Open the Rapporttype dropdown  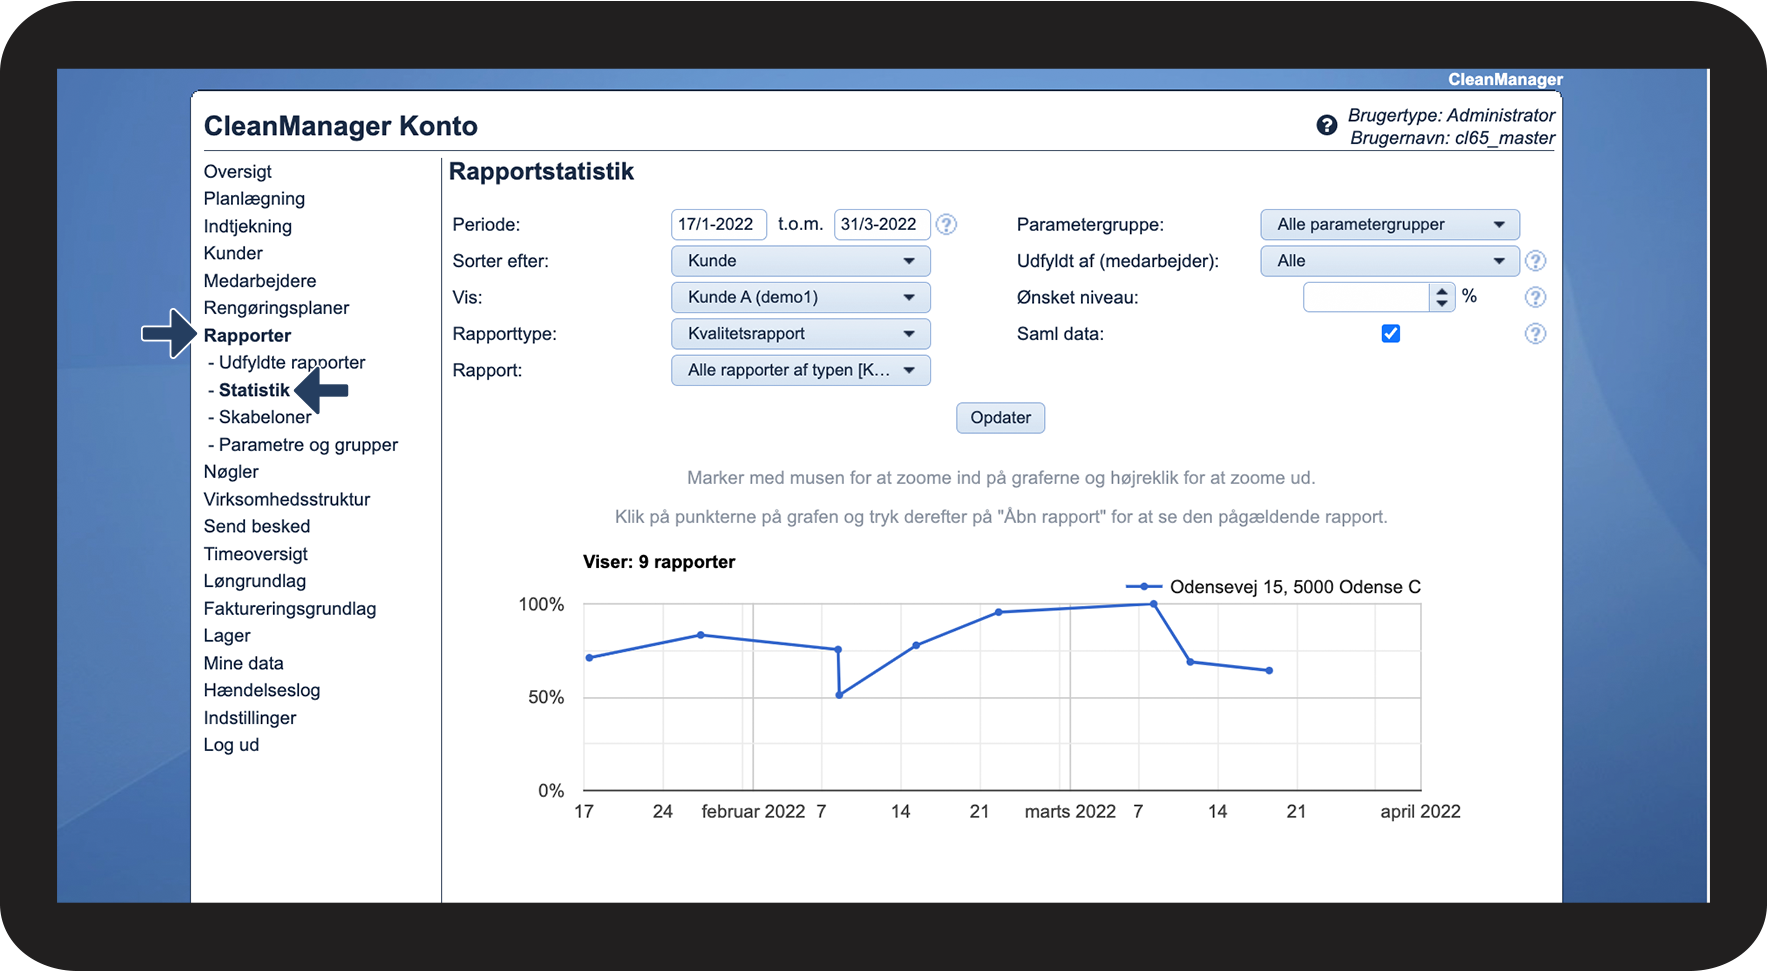800,334
